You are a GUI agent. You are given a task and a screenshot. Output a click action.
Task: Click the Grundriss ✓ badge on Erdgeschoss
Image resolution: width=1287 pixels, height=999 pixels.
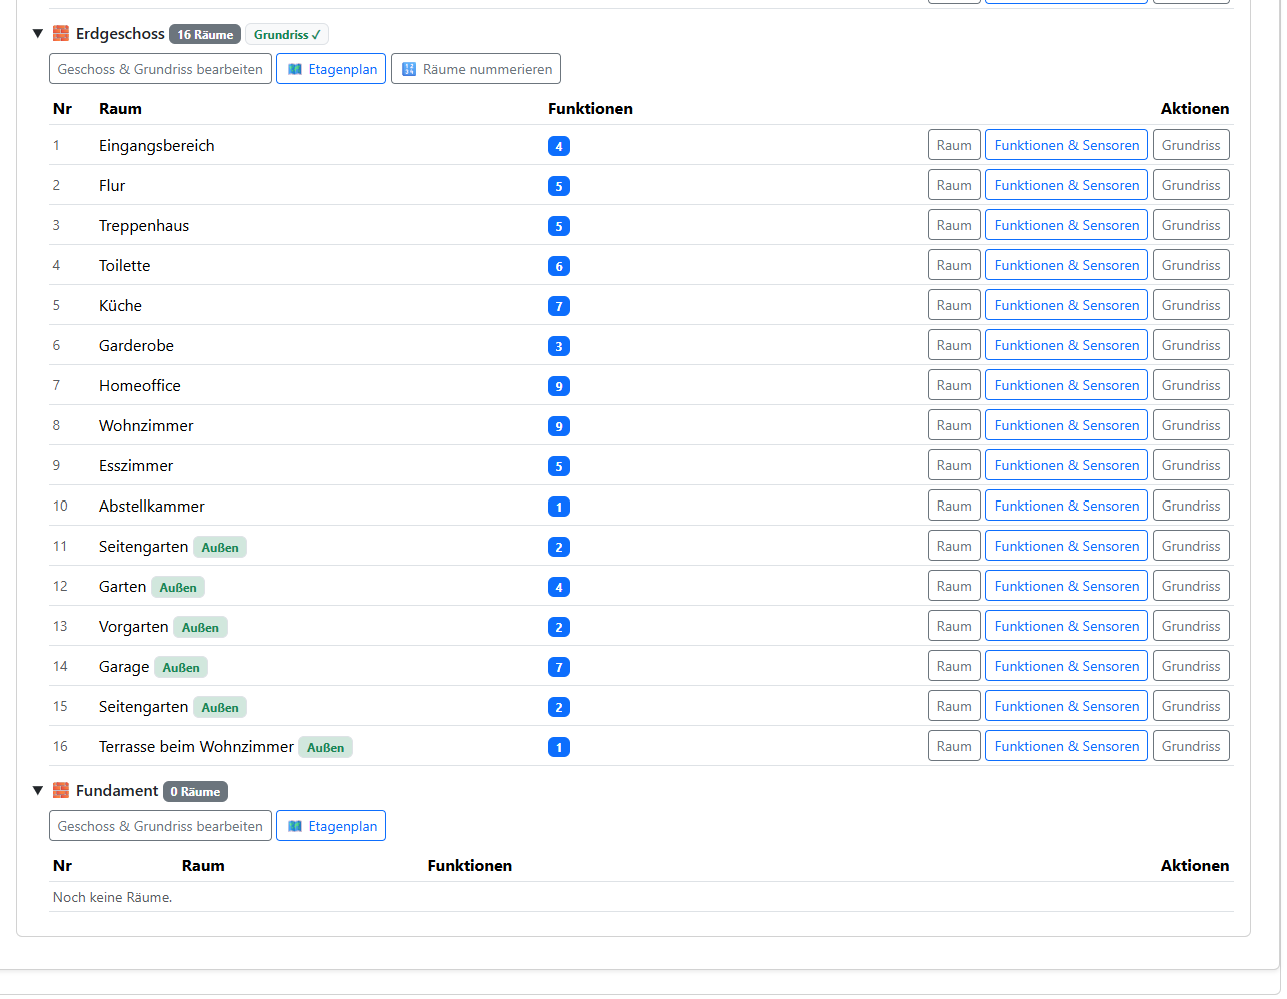pos(287,34)
